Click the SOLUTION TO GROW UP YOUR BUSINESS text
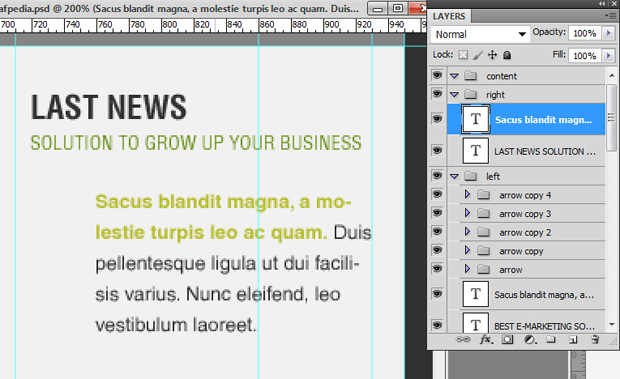 pos(196,143)
